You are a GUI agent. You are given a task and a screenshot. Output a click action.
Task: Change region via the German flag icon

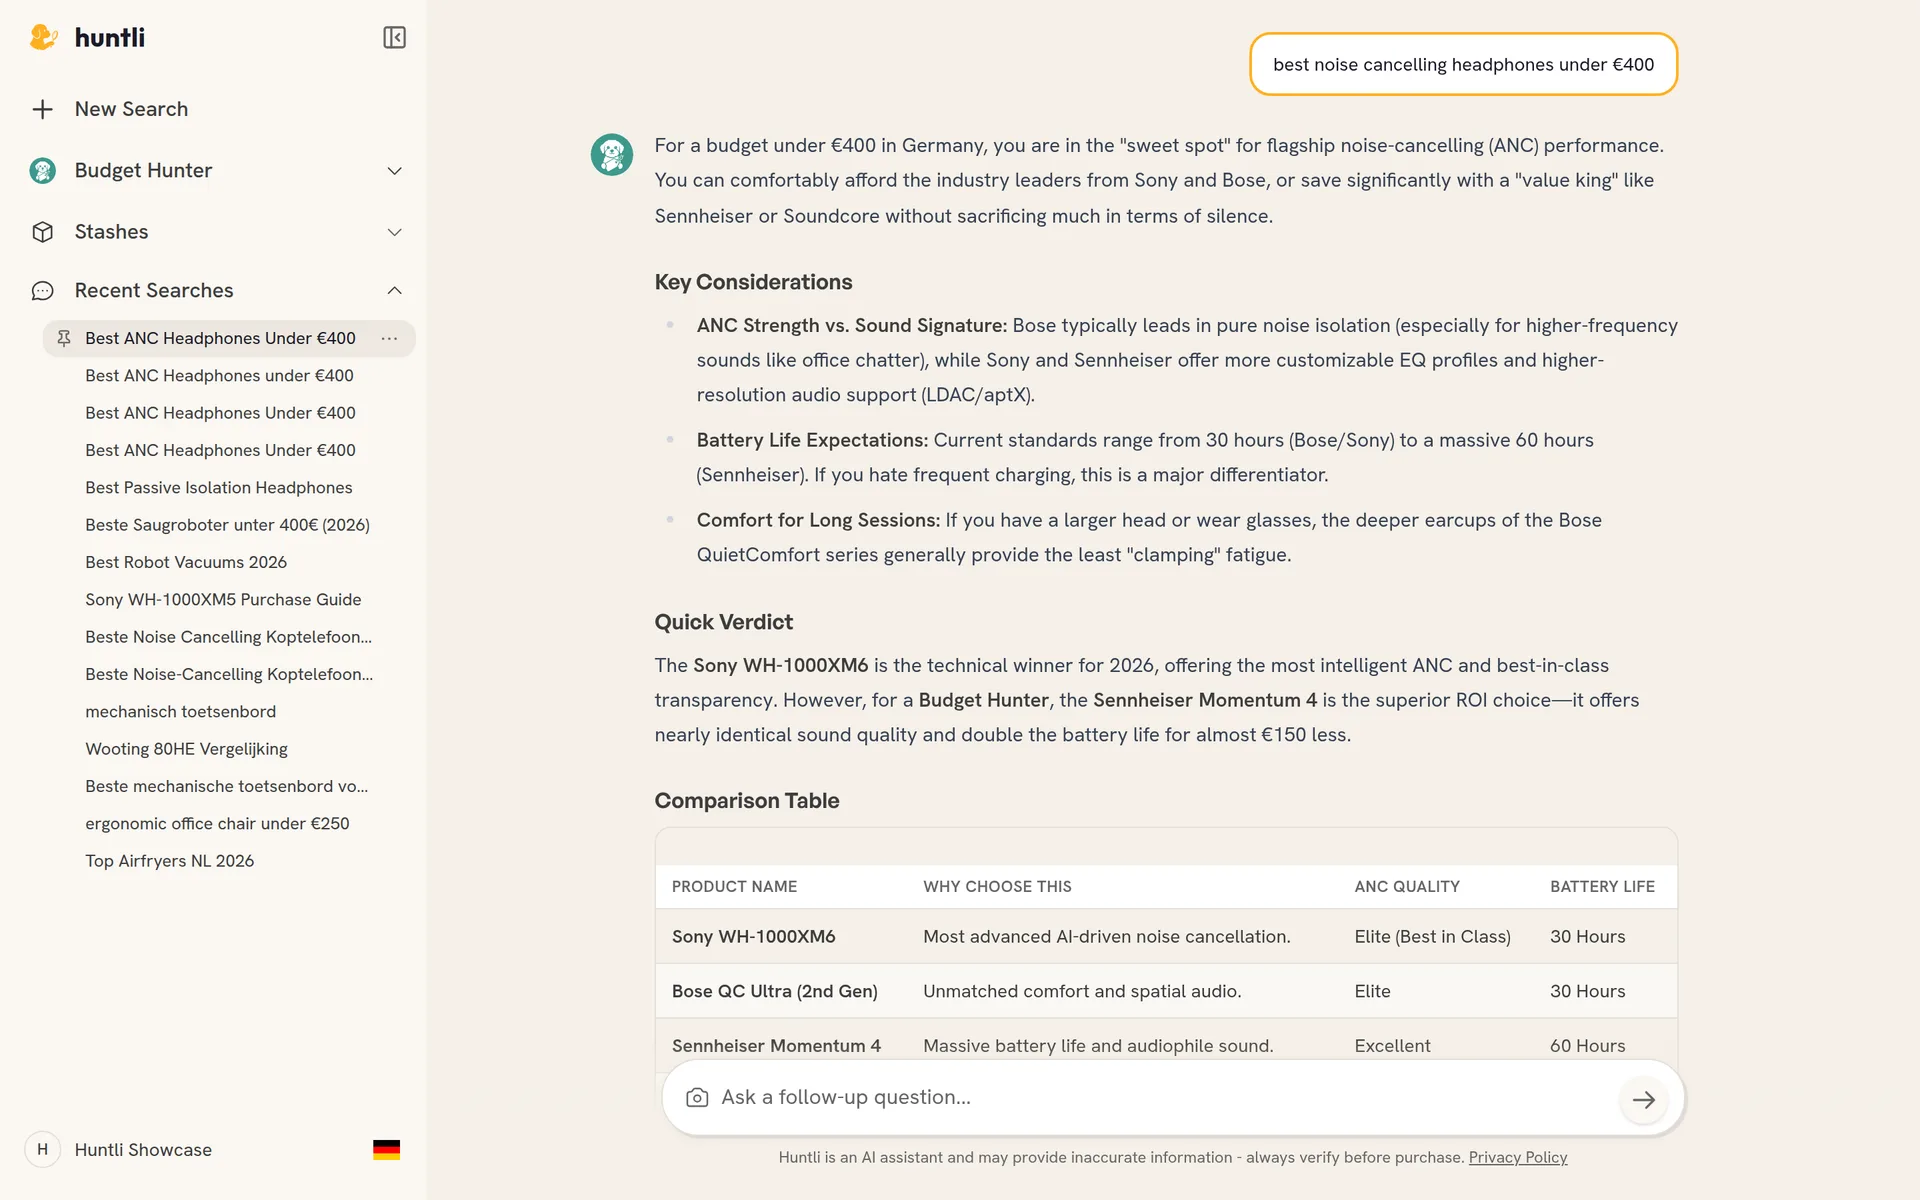pyautogui.click(x=386, y=1150)
